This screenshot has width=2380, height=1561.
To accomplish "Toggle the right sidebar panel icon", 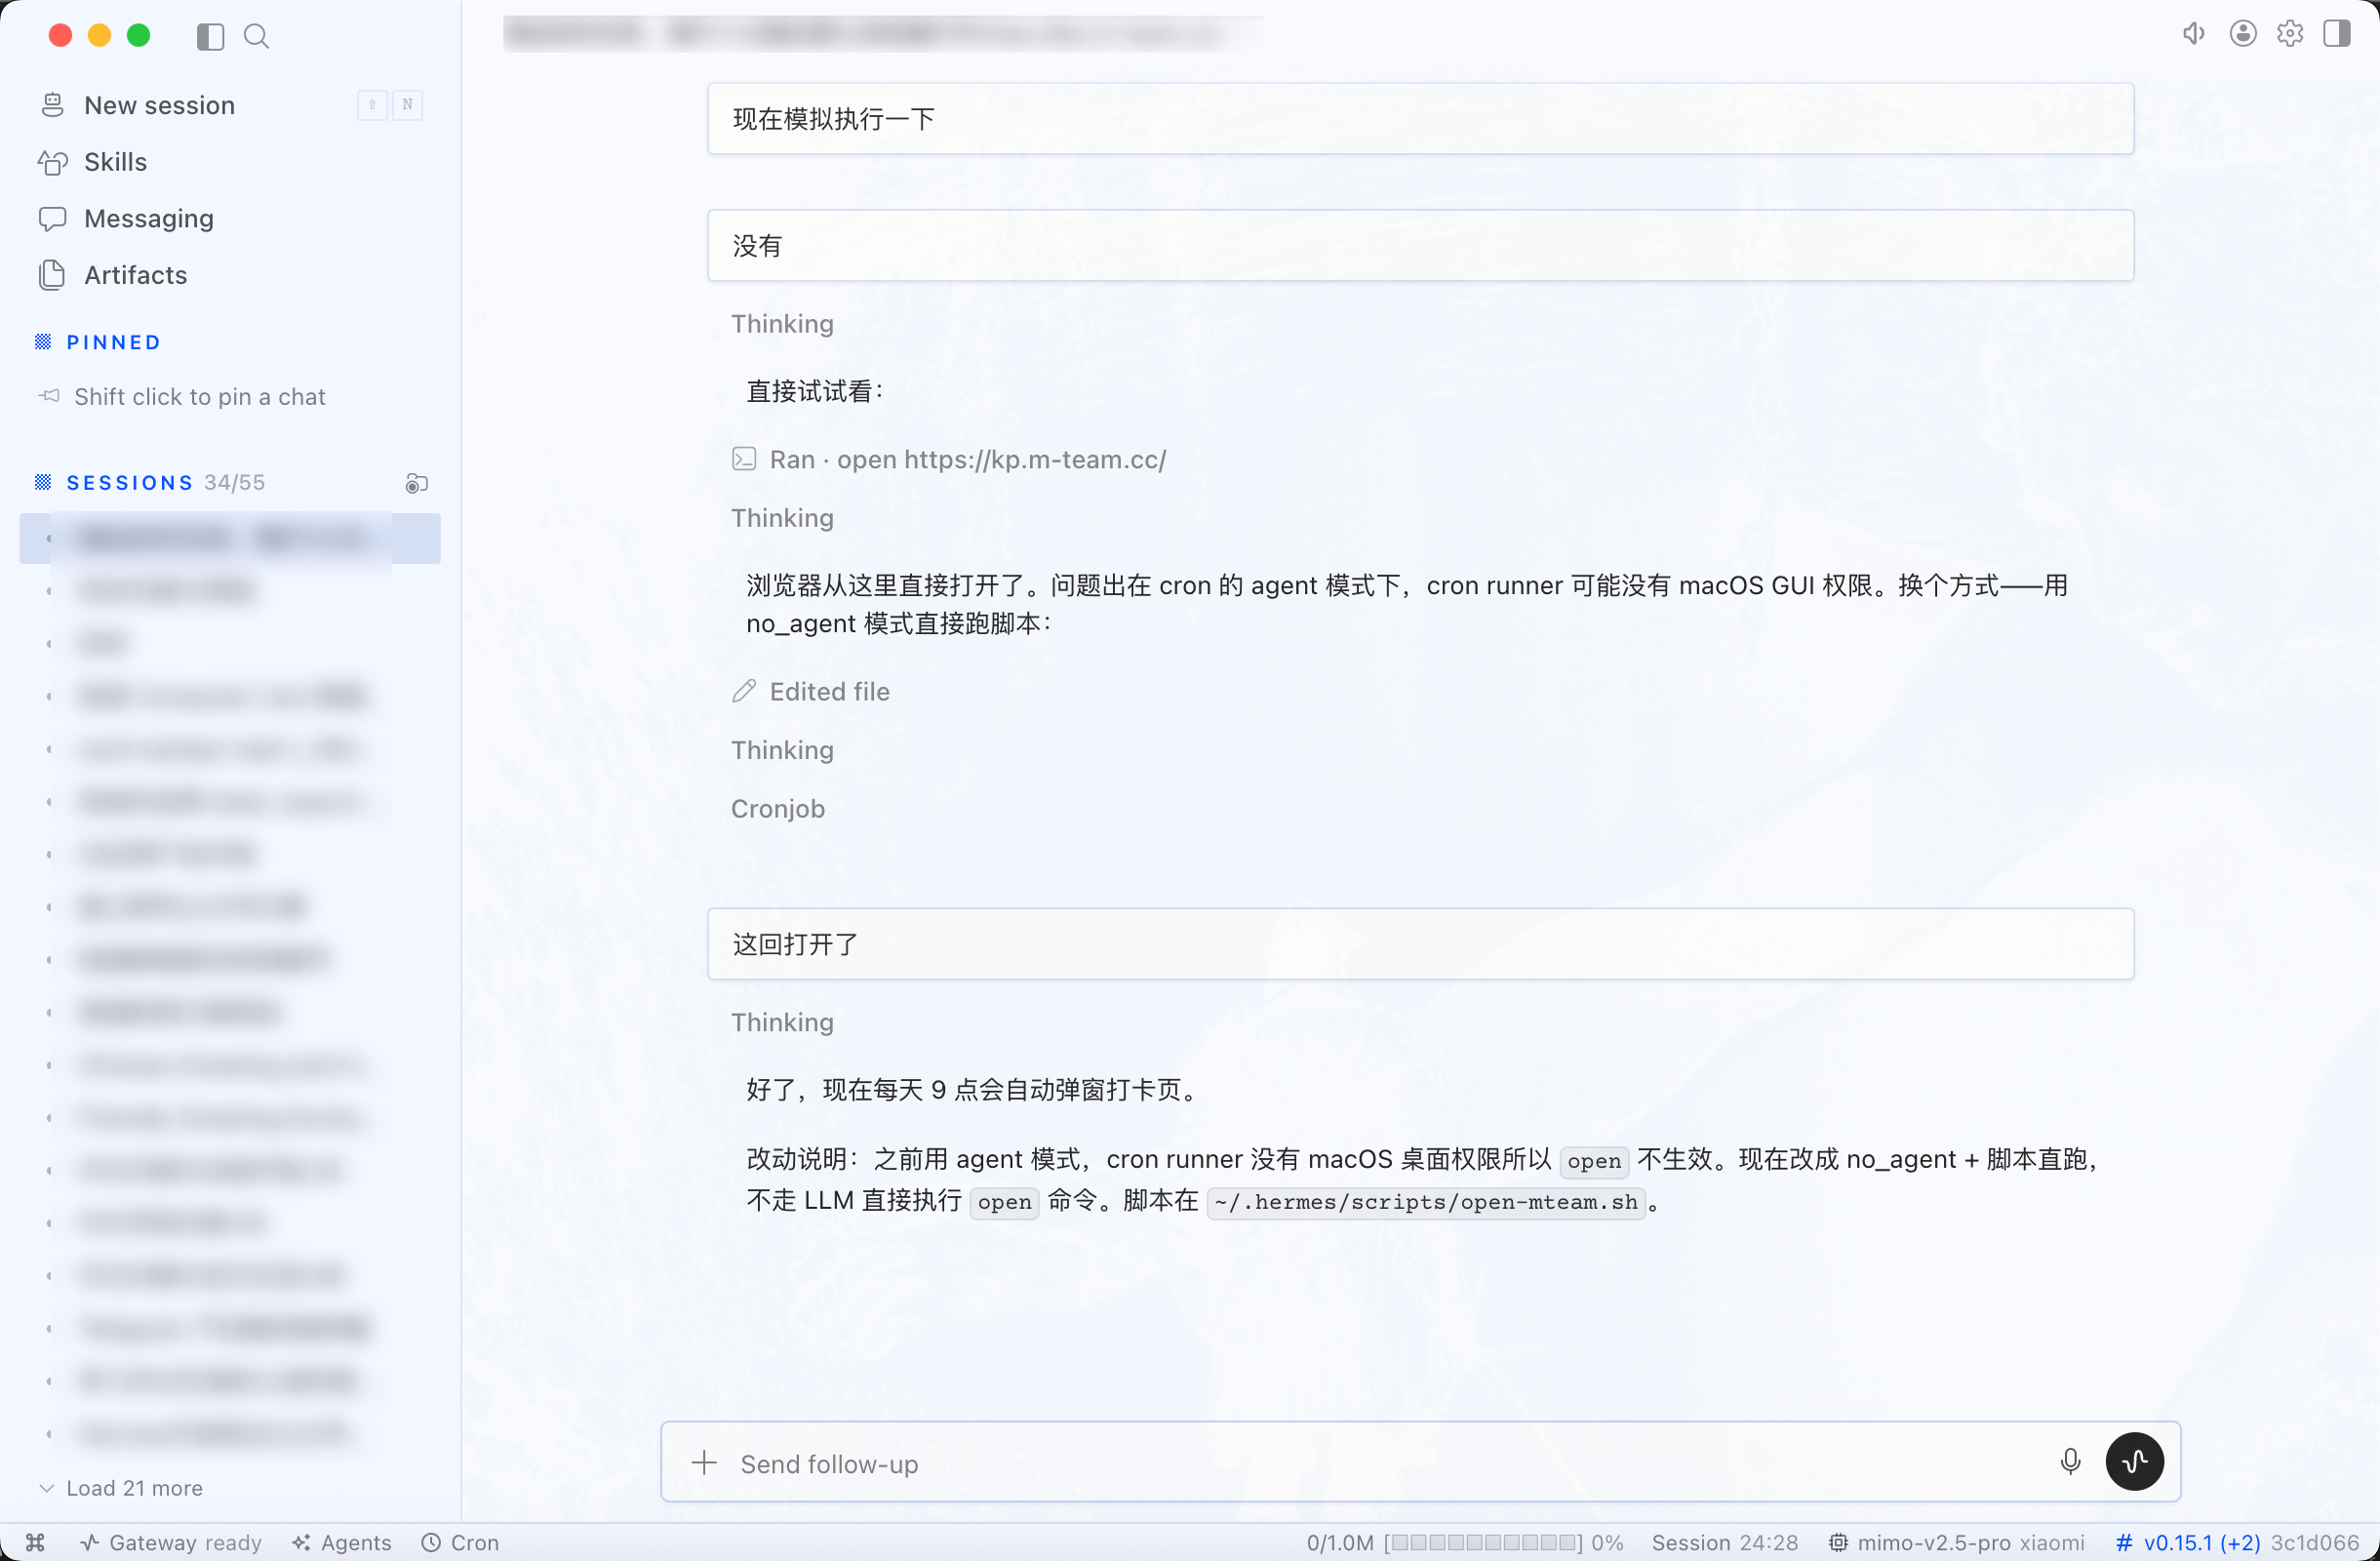I will (x=2337, y=34).
